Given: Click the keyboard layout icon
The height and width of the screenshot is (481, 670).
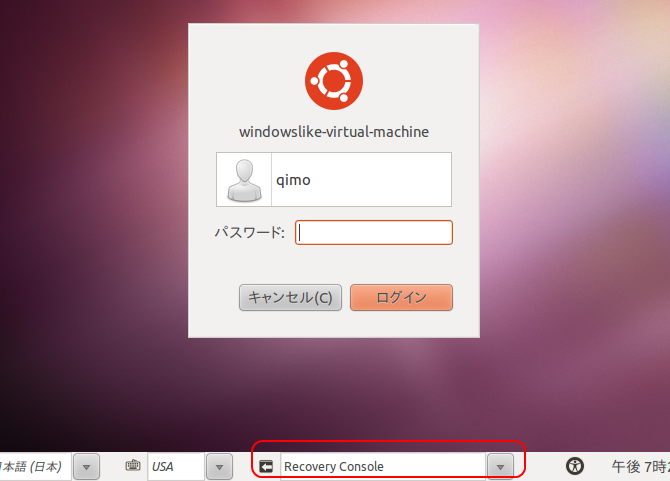Looking at the screenshot, I should (x=133, y=465).
